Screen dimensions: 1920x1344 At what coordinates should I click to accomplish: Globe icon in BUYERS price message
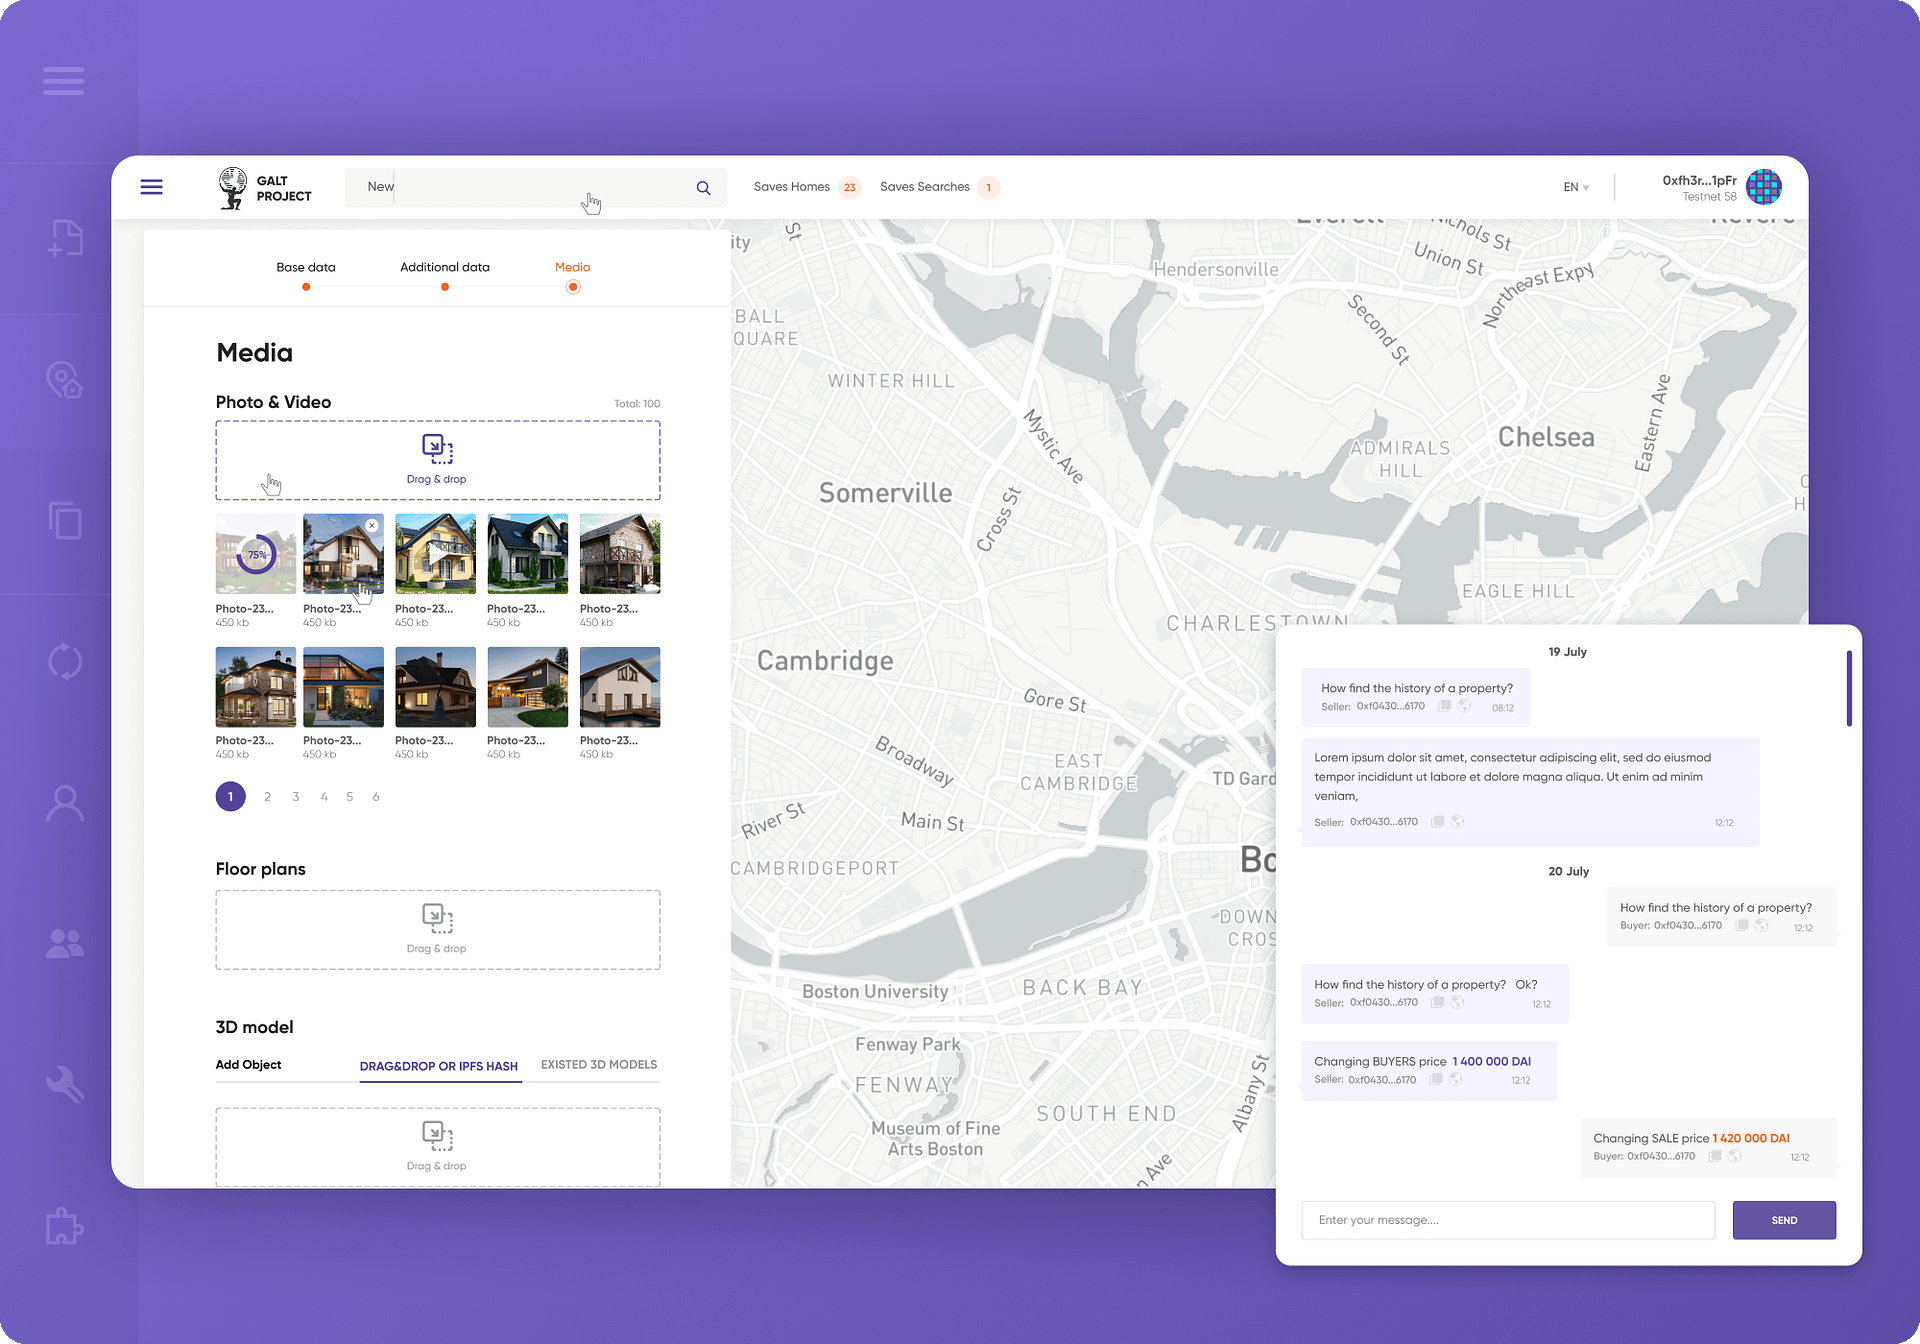click(1456, 1079)
